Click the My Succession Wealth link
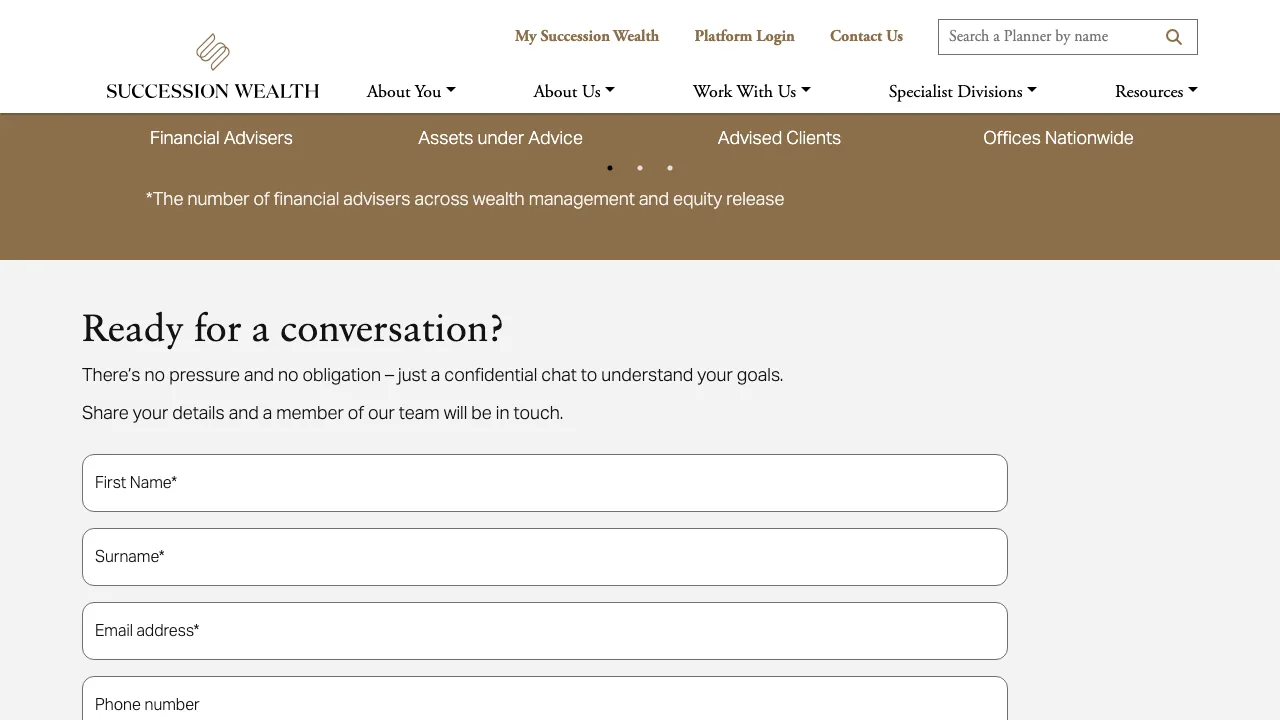1280x720 pixels. click(586, 36)
